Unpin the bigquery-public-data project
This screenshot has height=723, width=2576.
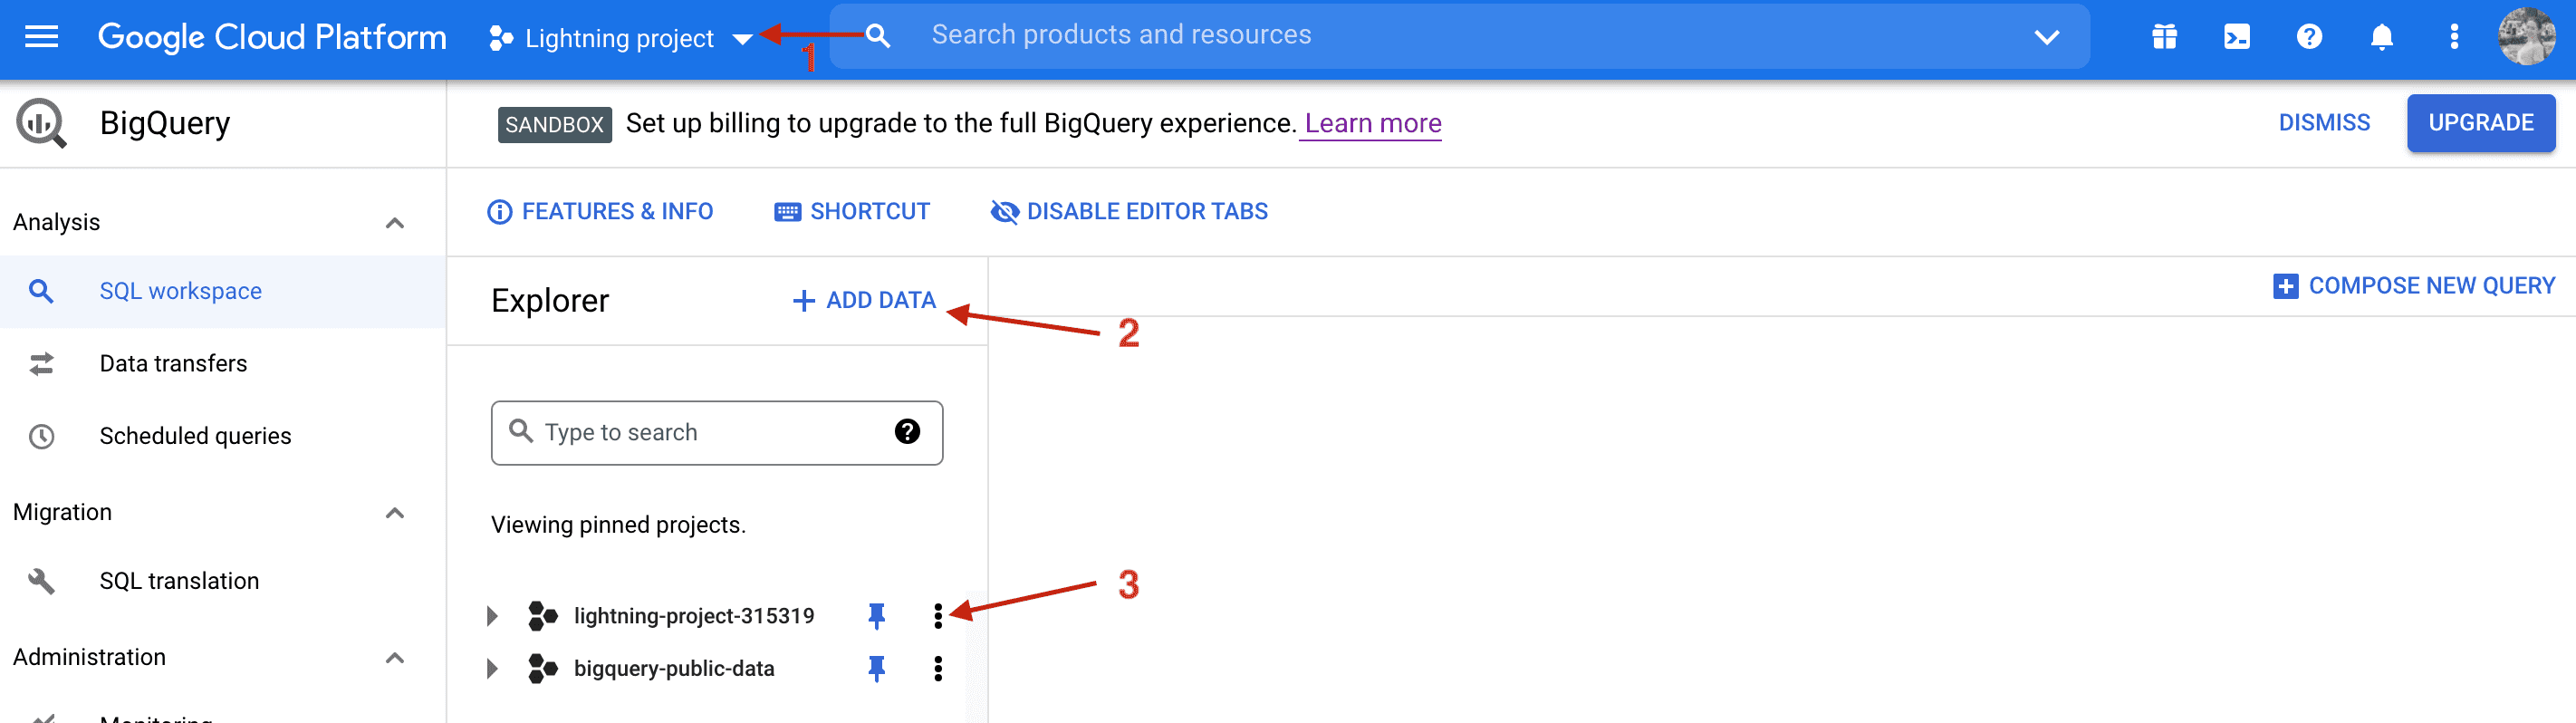click(876, 668)
